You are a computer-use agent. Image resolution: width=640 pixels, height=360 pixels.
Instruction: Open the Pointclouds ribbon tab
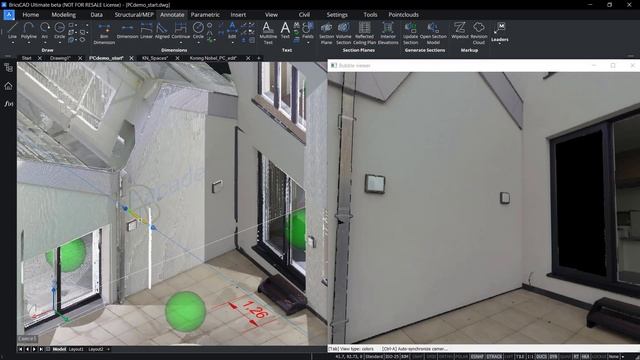[x=403, y=15]
